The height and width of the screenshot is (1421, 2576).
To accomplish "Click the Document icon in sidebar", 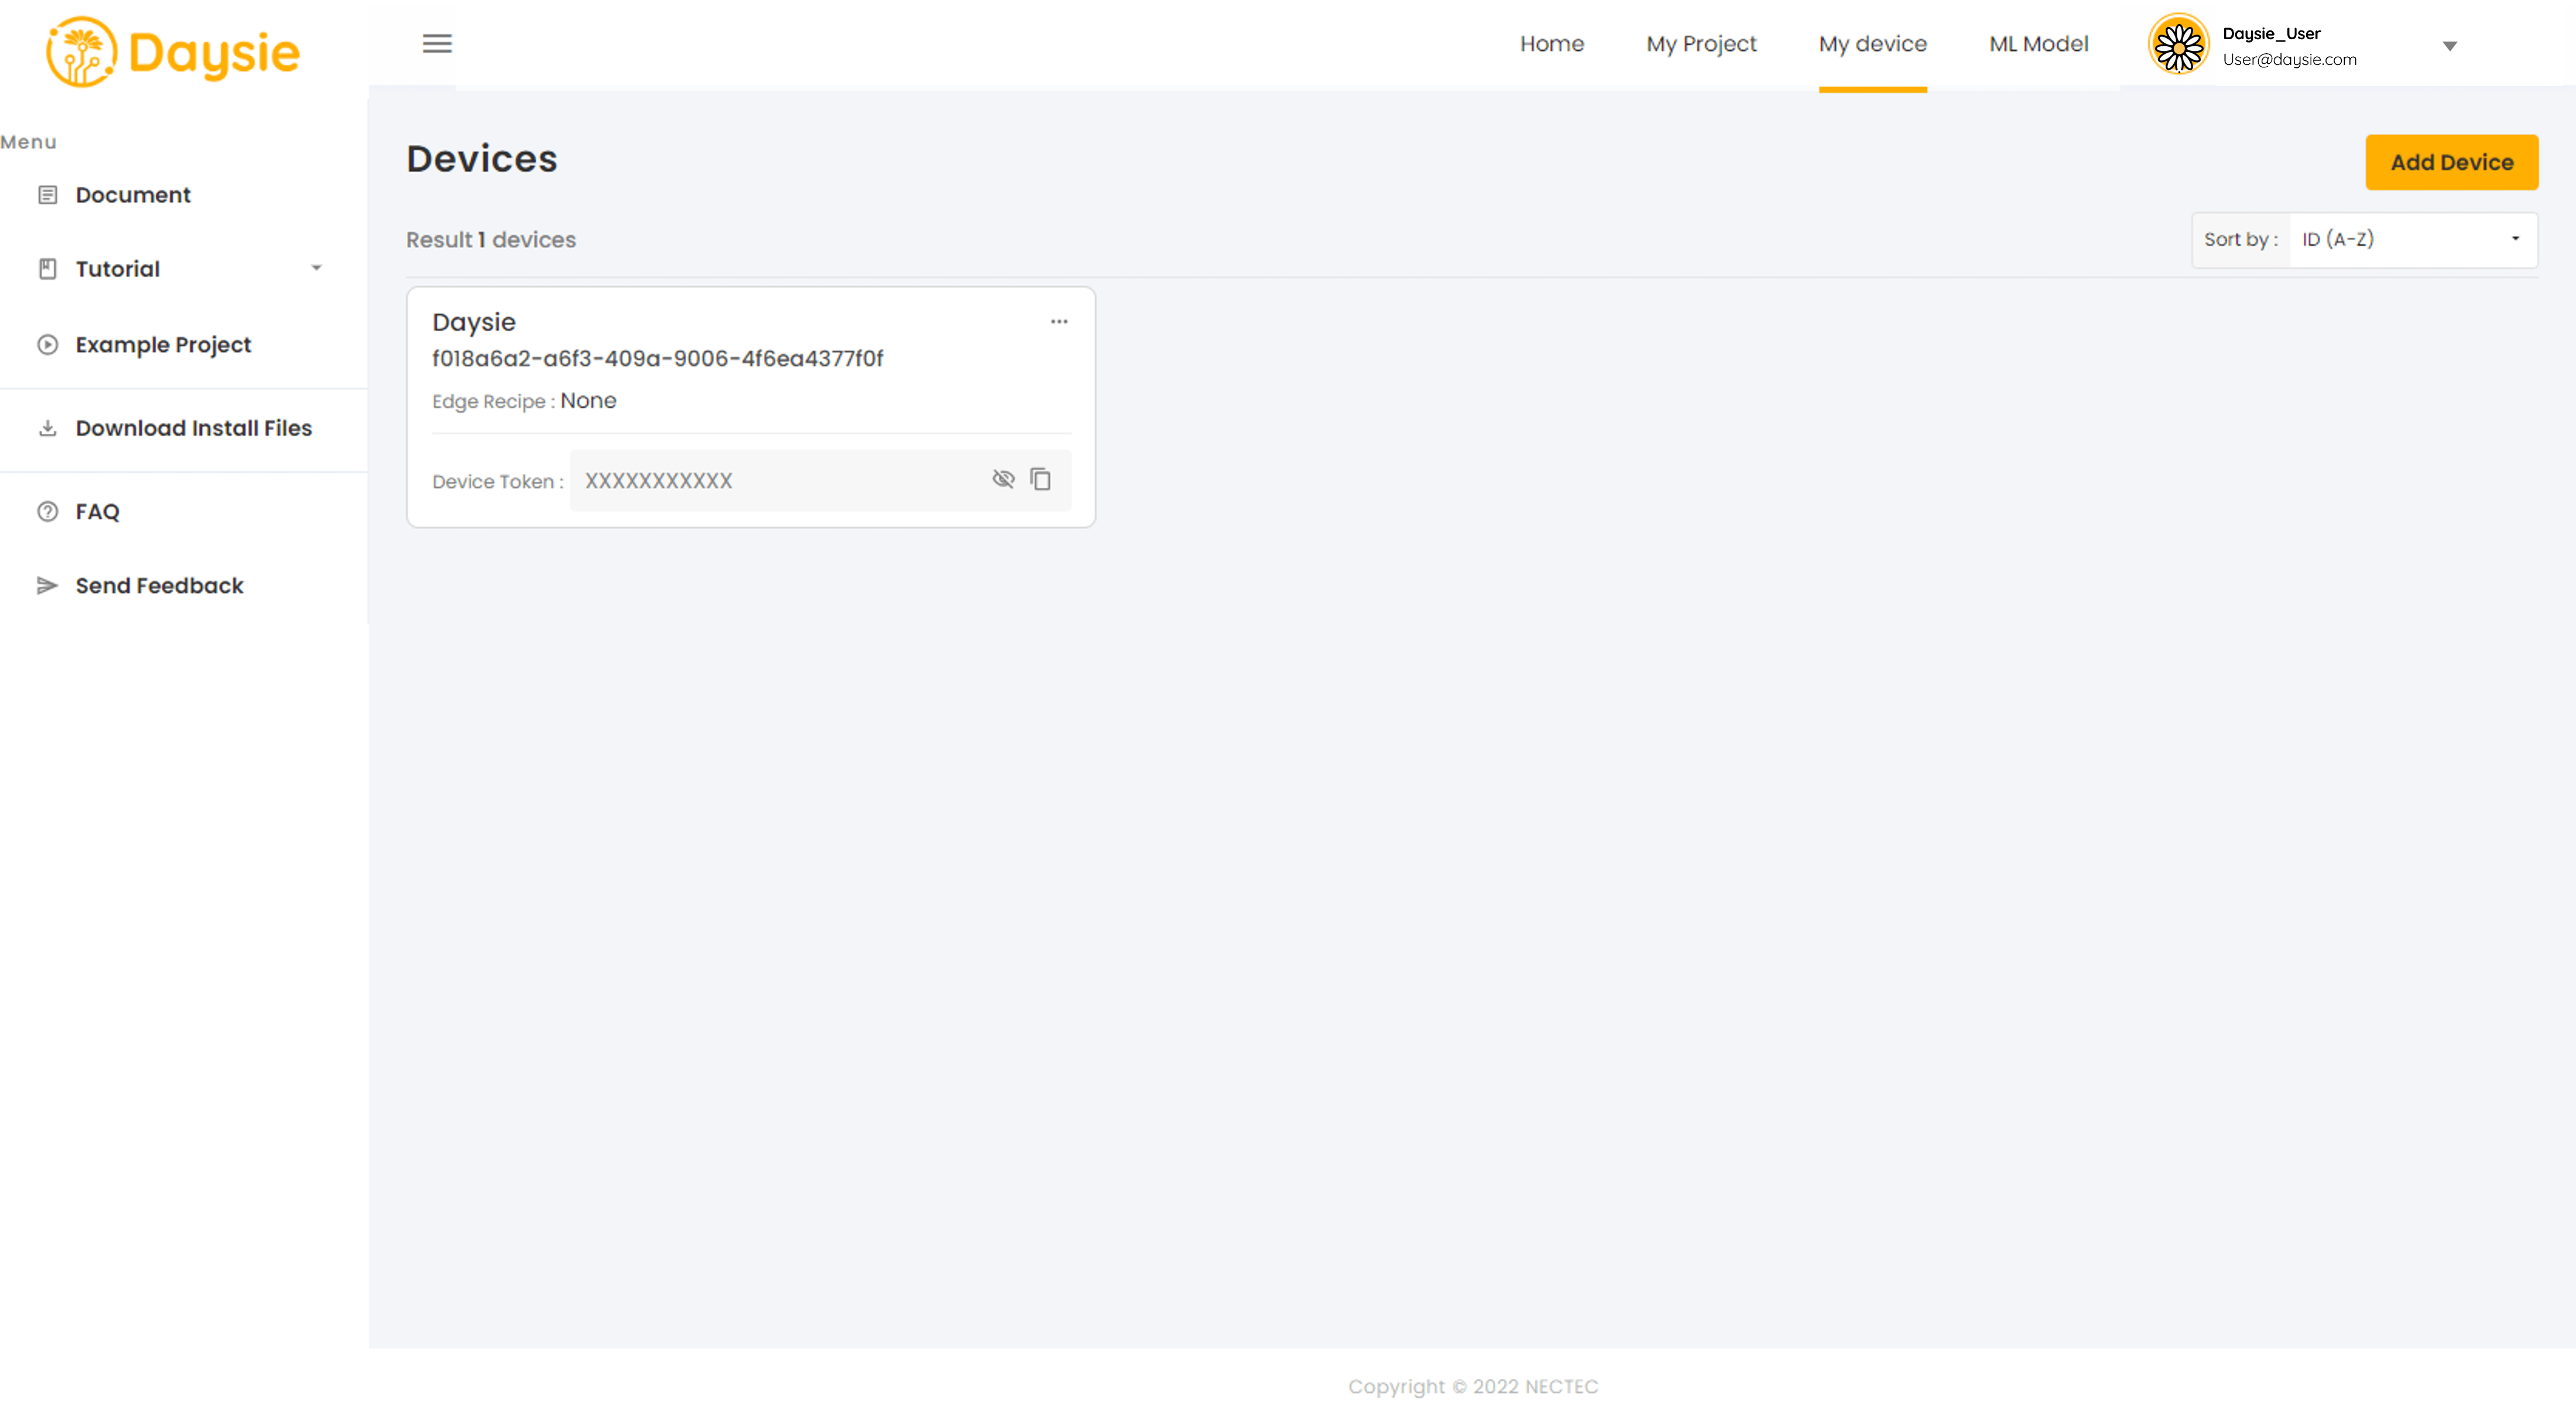I will (47, 195).
